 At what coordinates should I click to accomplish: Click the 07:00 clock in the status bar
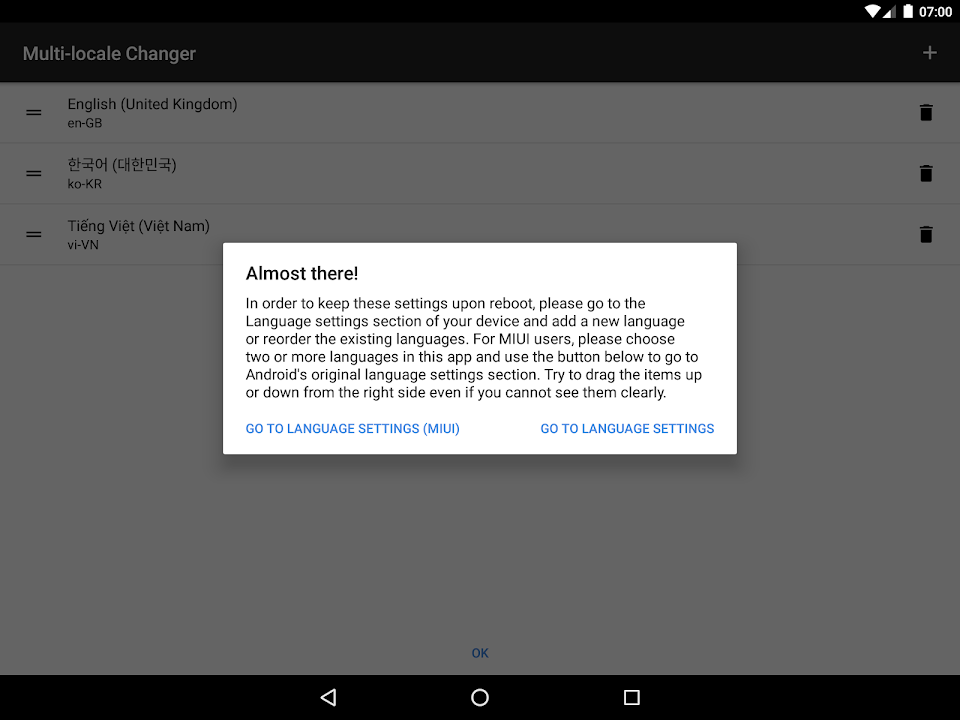935,12
